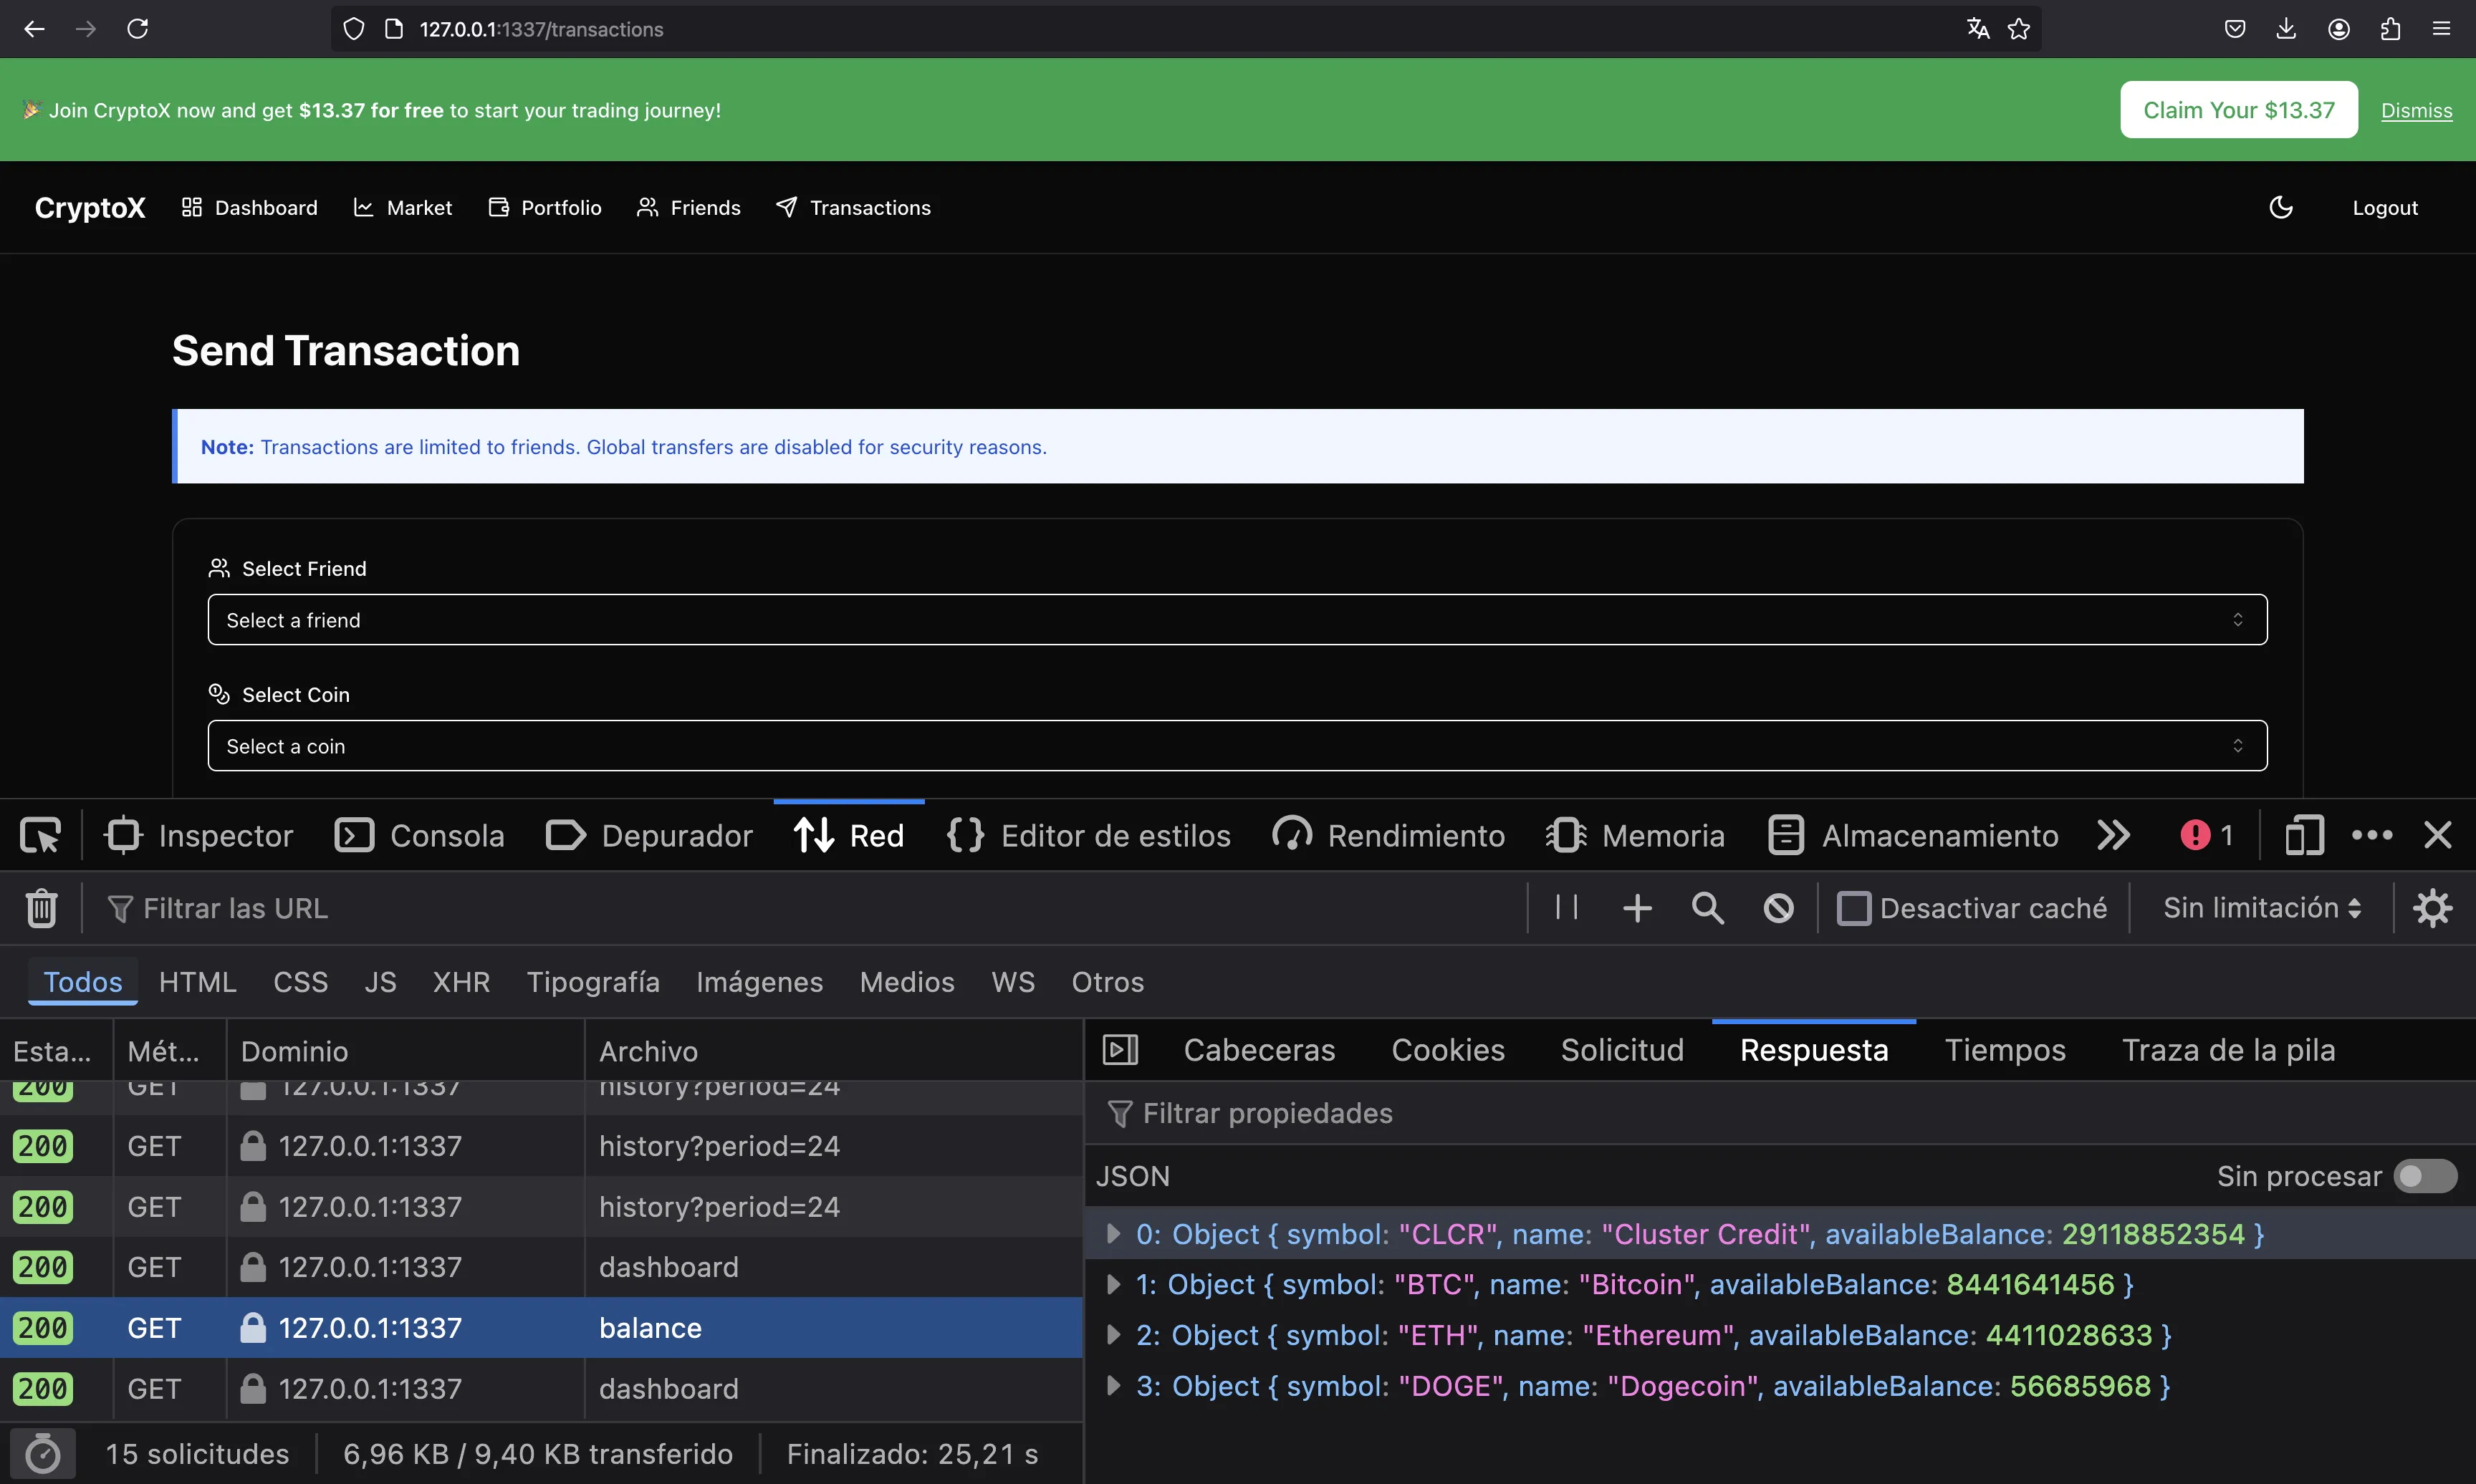Show the Cookies tab in details

[x=1447, y=1050]
